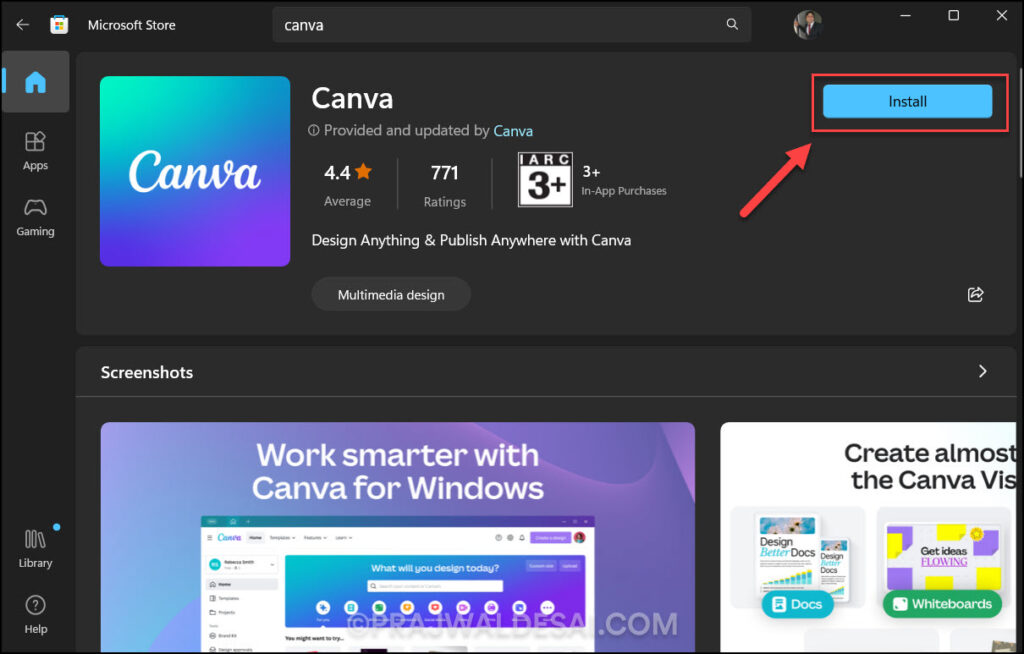Go back with the arrow icon
Image resolution: width=1024 pixels, height=654 pixels.
point(23,25)
